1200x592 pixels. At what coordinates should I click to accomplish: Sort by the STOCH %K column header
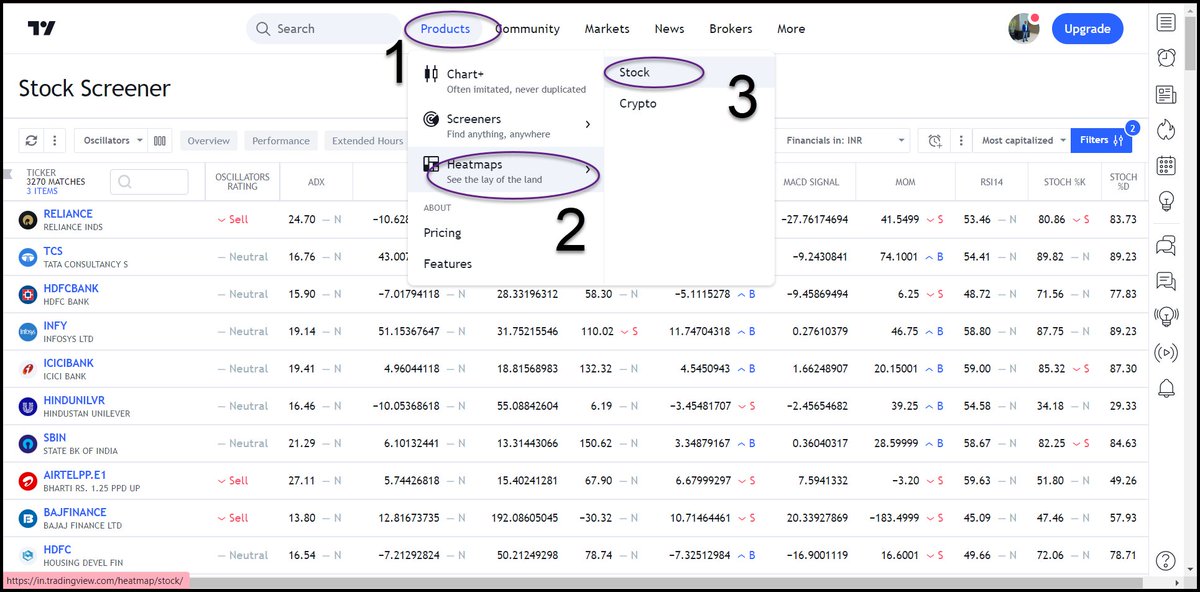pyautogui.click(x=1064, y=182)
